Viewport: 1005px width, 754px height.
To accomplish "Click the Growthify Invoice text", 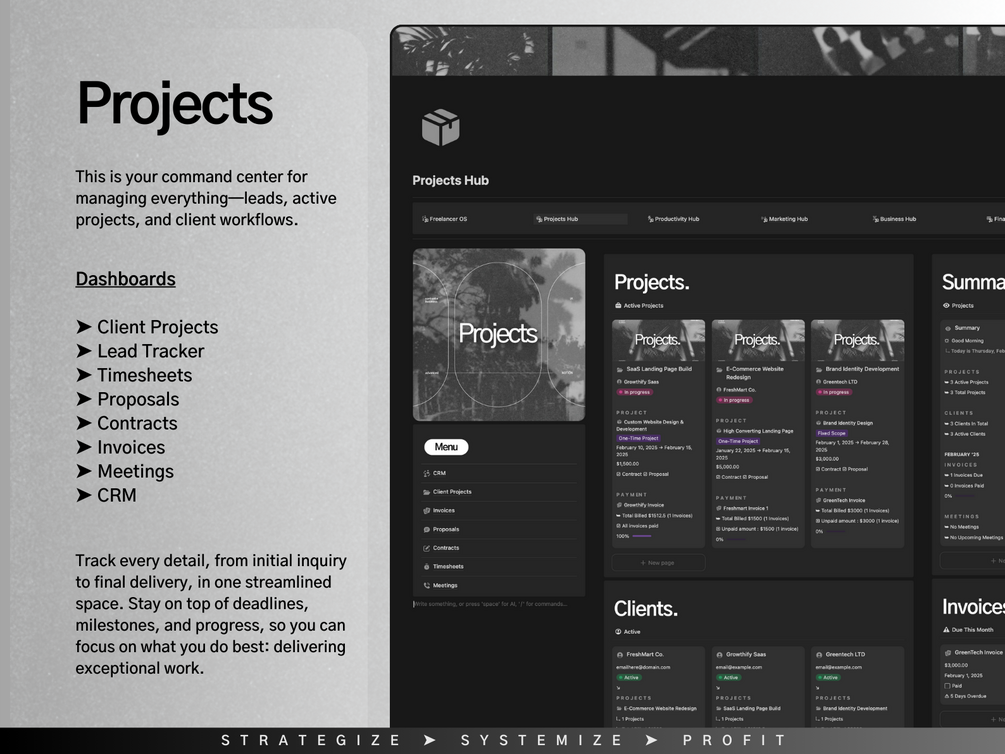I will pos(644,505).
